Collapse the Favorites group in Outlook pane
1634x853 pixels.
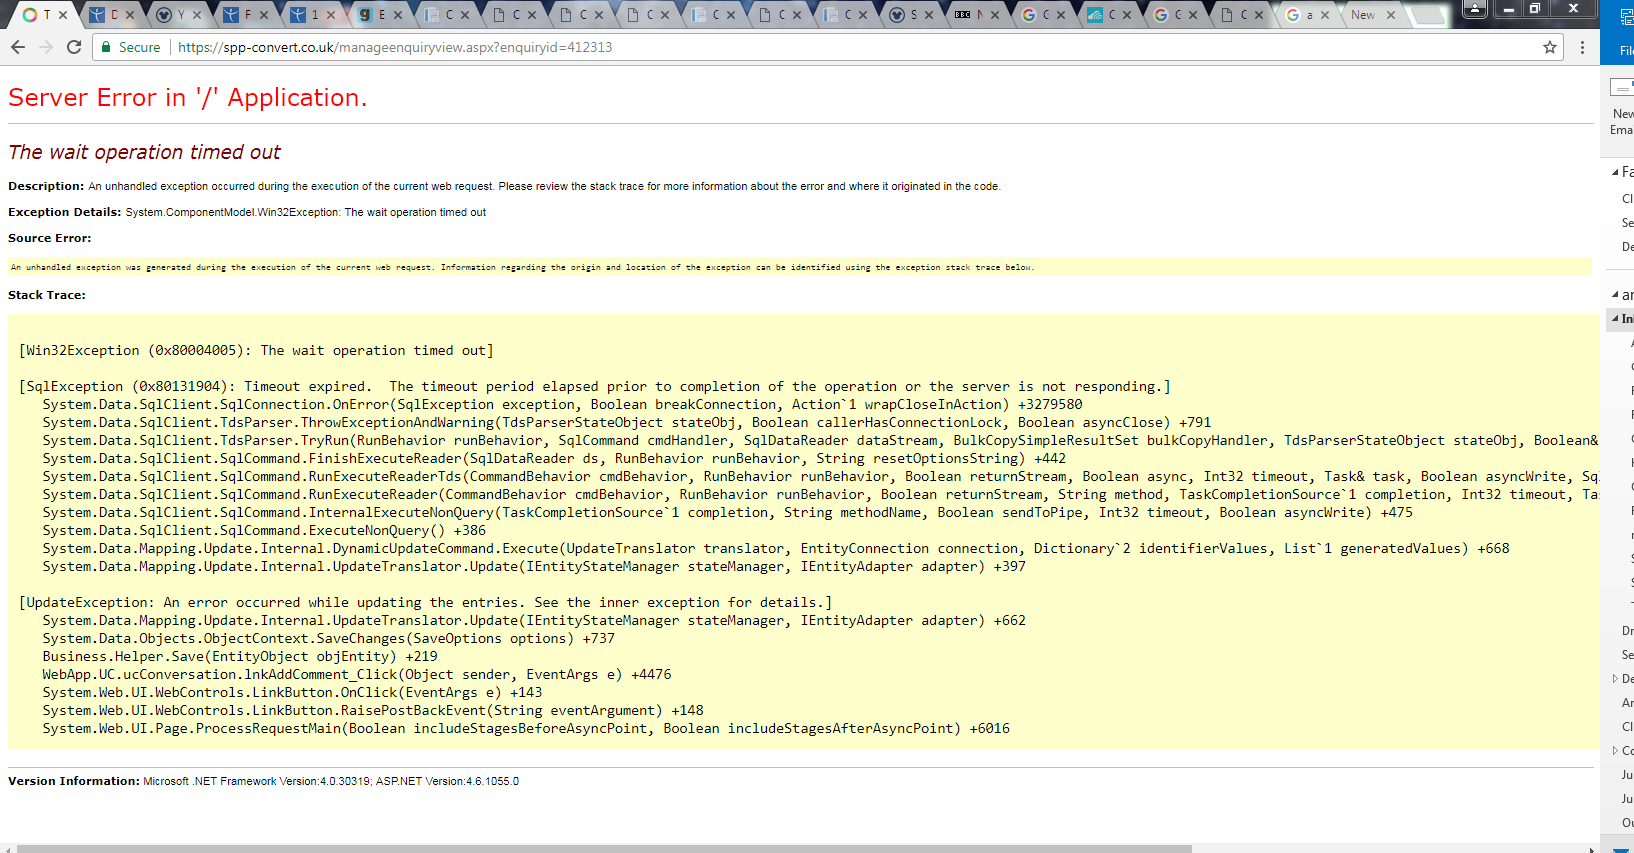pyautogui.click(x=1615, y=173)
